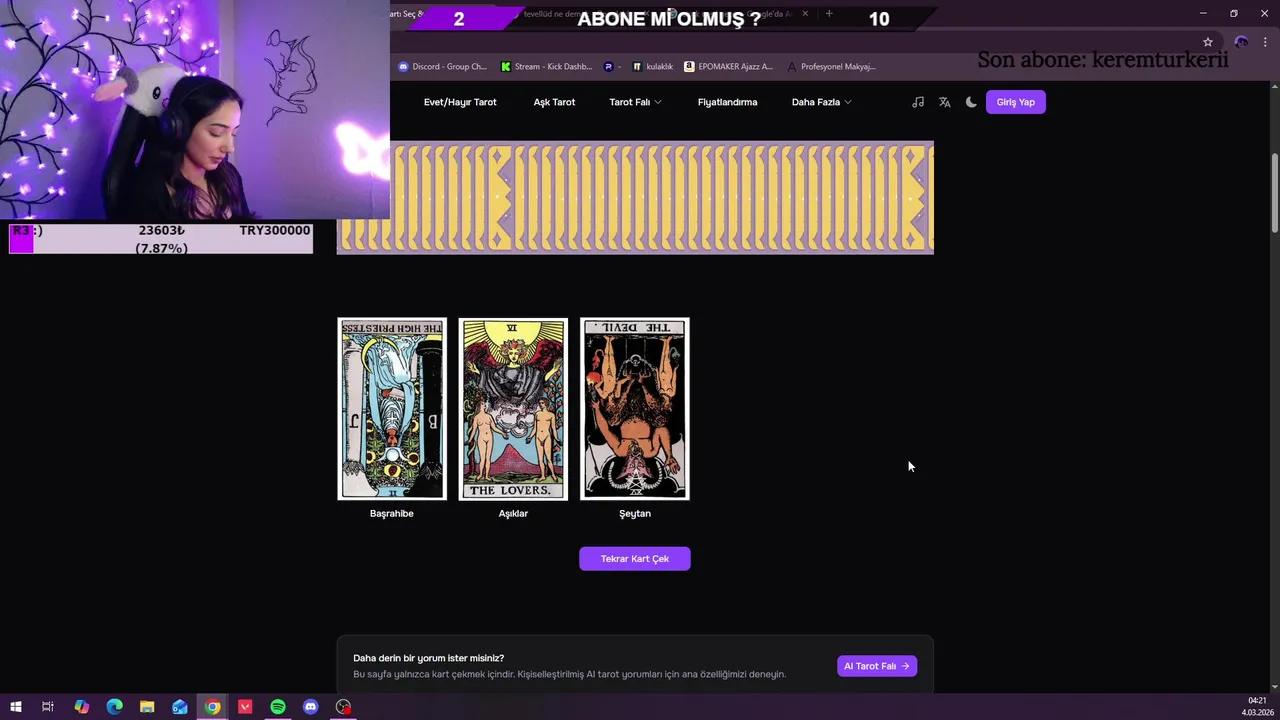The width and height of the screenshot is (1280, 720).
Task: Open Discord - Group Ch... bookmark
Action: [442, 67]
